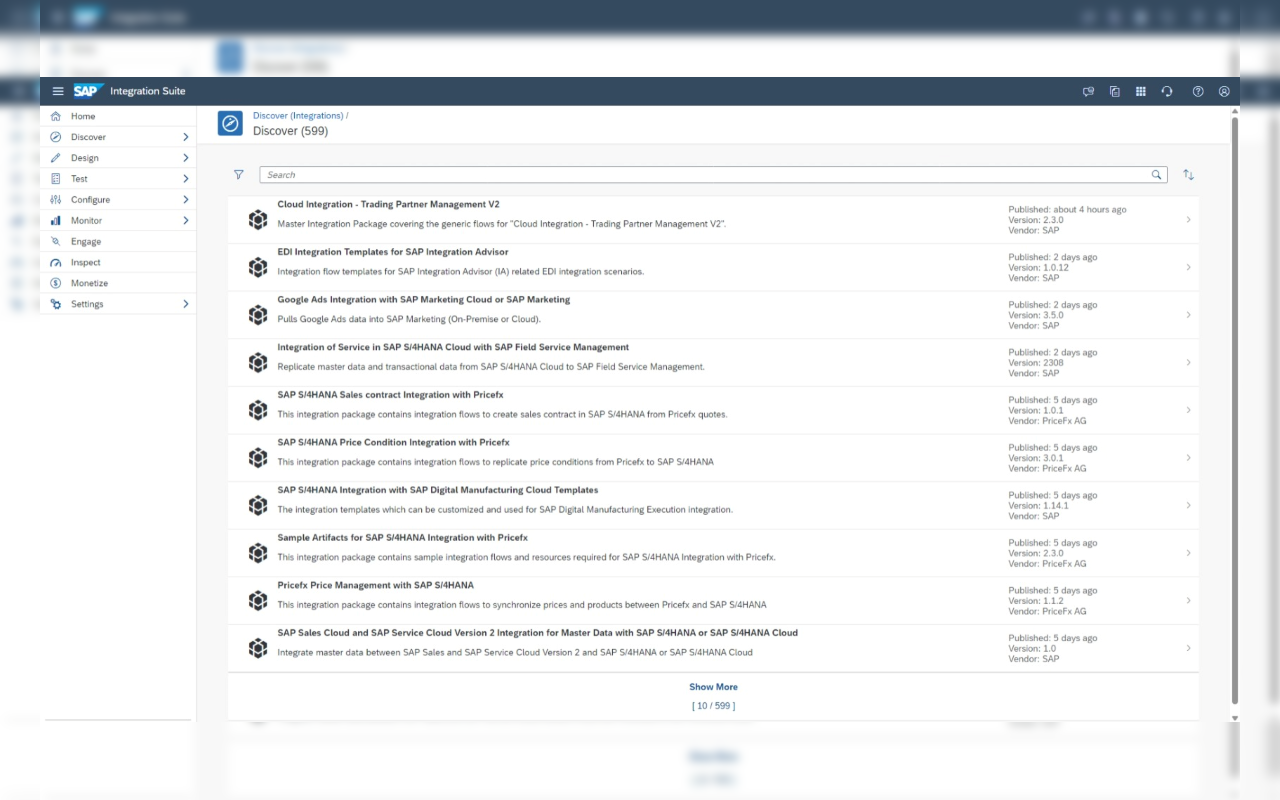
Task: Click the sort arrows icon
Action: coord(1188,174)
